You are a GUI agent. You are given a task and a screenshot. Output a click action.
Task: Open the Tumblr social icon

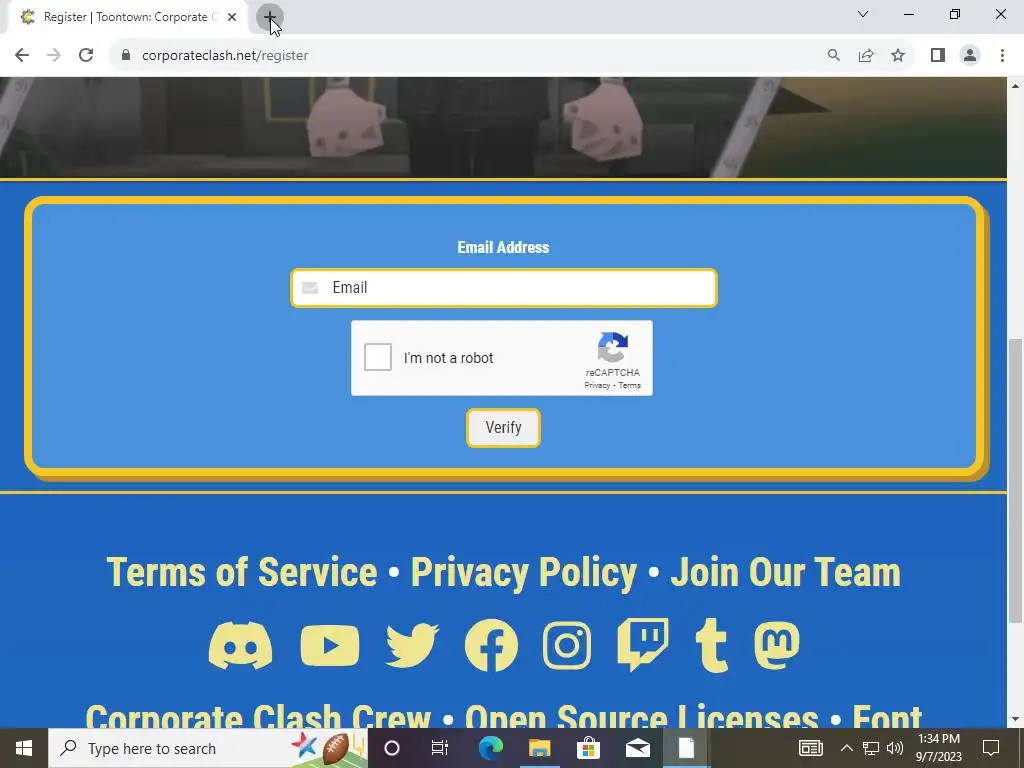(711, 645)
